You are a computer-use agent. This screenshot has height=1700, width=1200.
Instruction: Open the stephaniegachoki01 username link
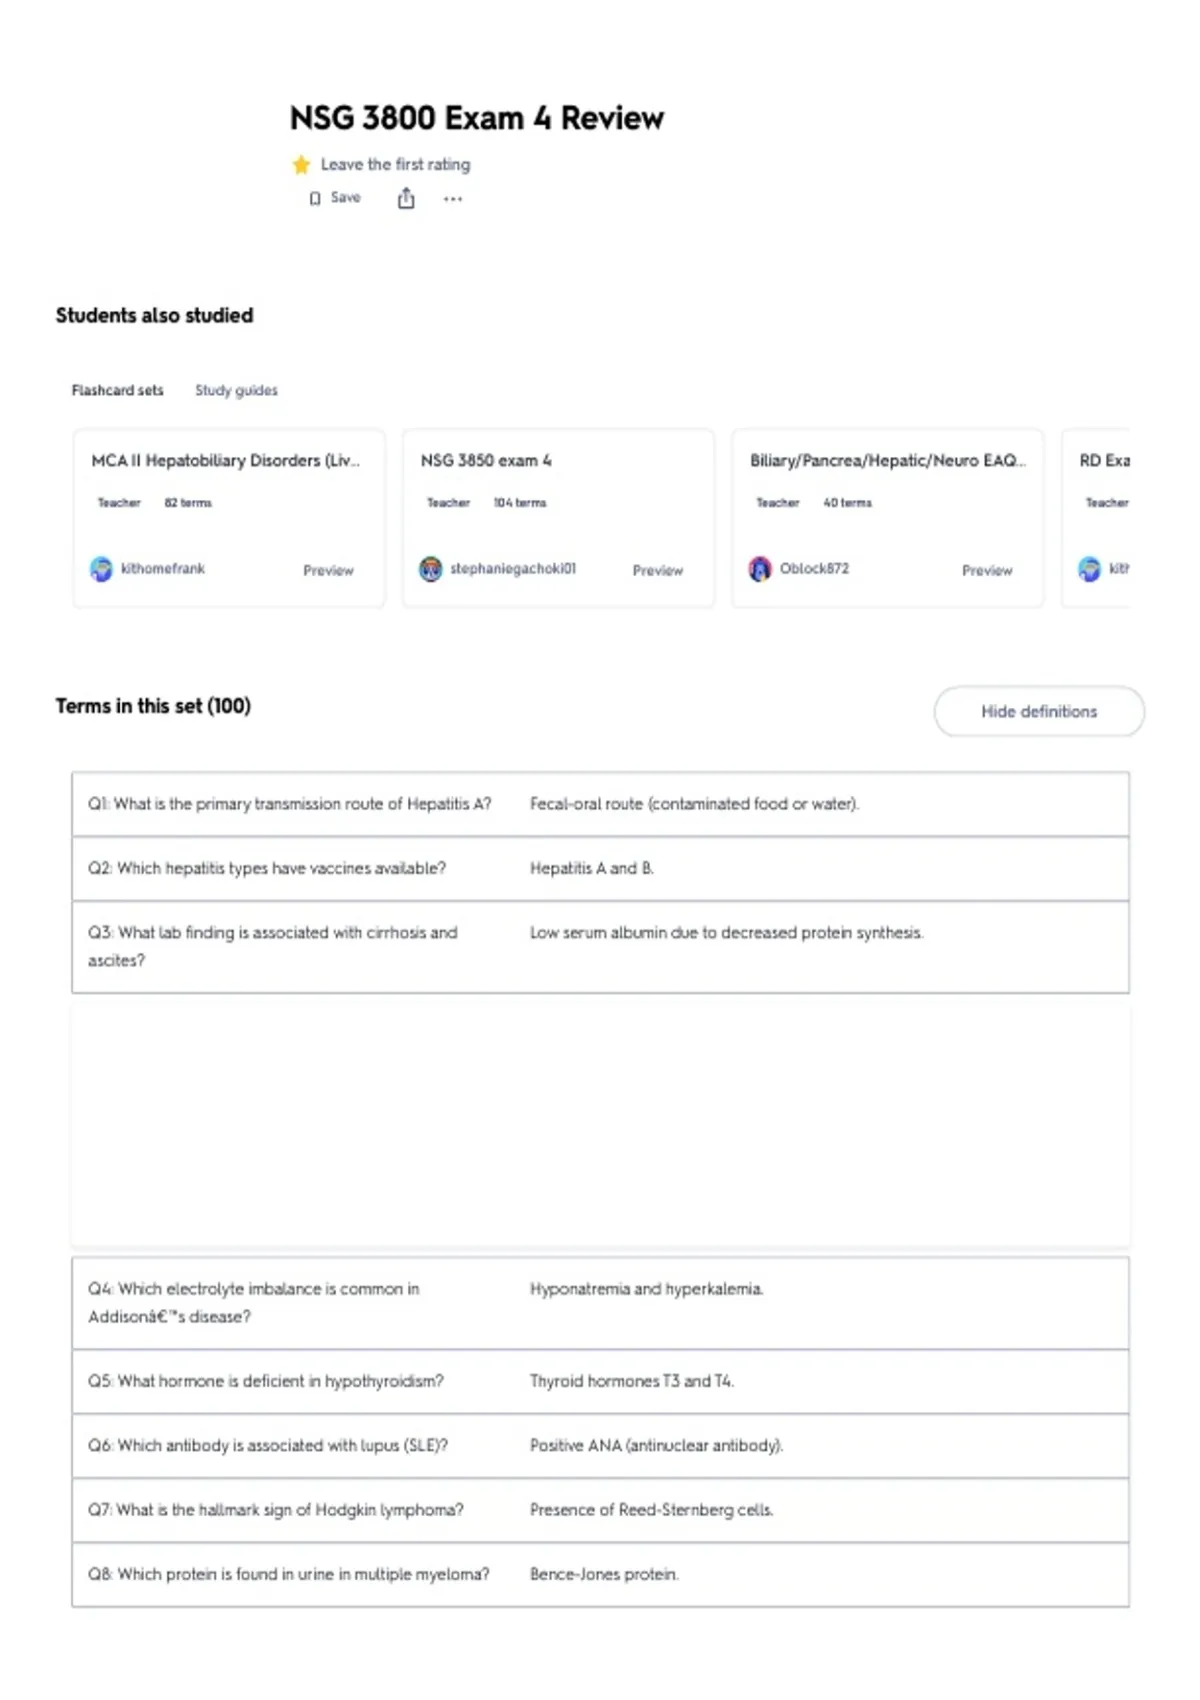tap(513, 568)
